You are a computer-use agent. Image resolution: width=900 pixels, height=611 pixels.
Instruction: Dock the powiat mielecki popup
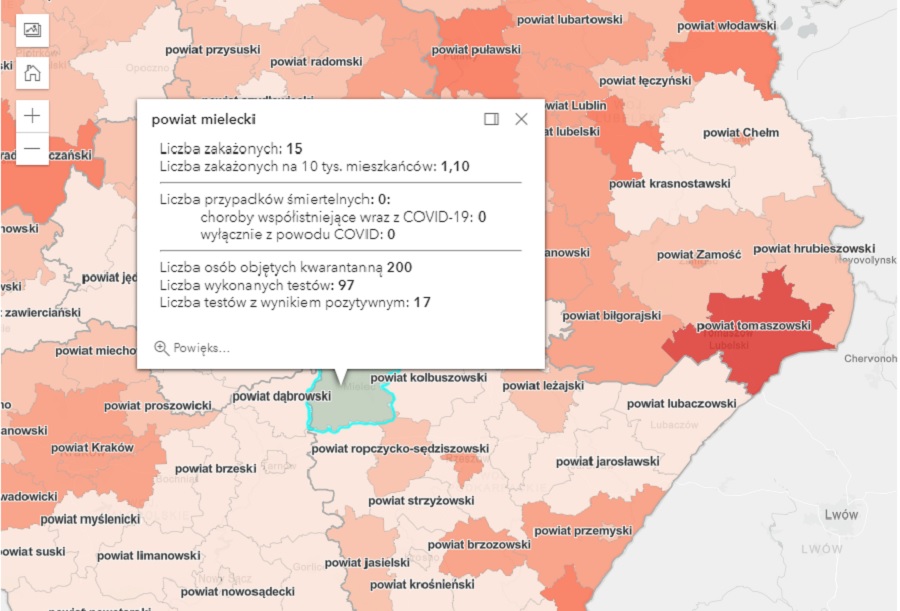pos(491,119)
